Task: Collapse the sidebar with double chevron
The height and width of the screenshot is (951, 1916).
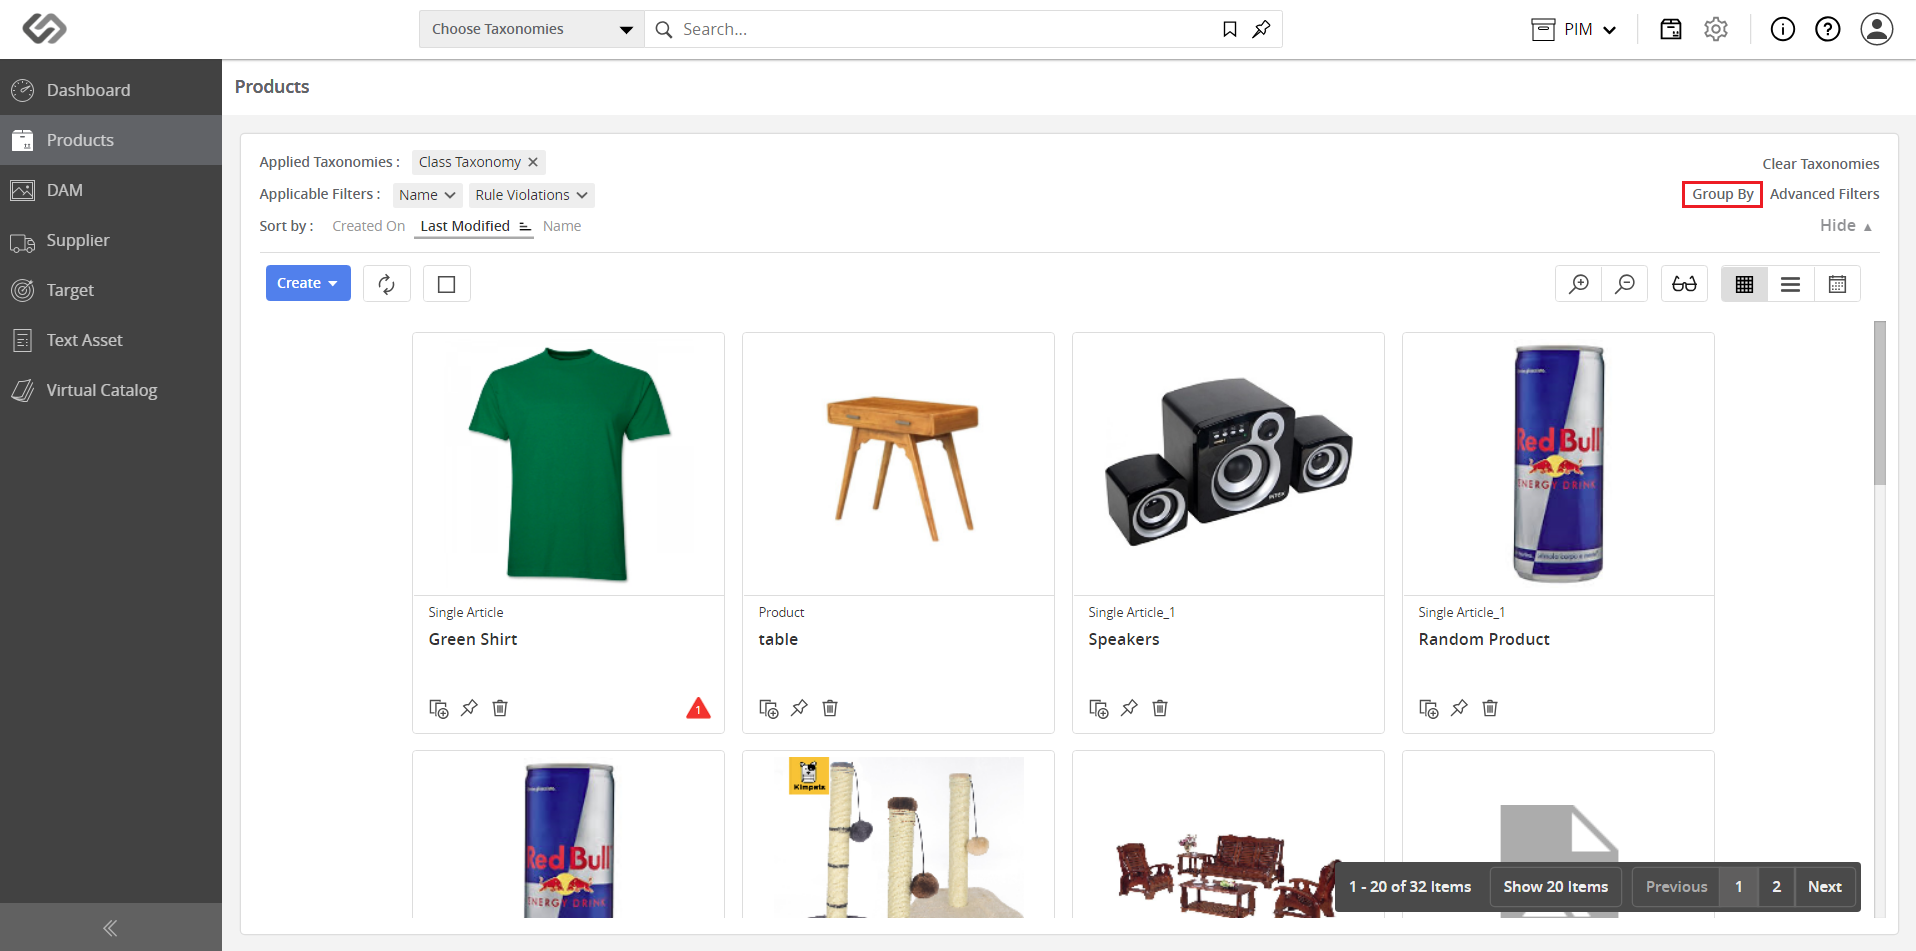Action: [x=110, y=928]
